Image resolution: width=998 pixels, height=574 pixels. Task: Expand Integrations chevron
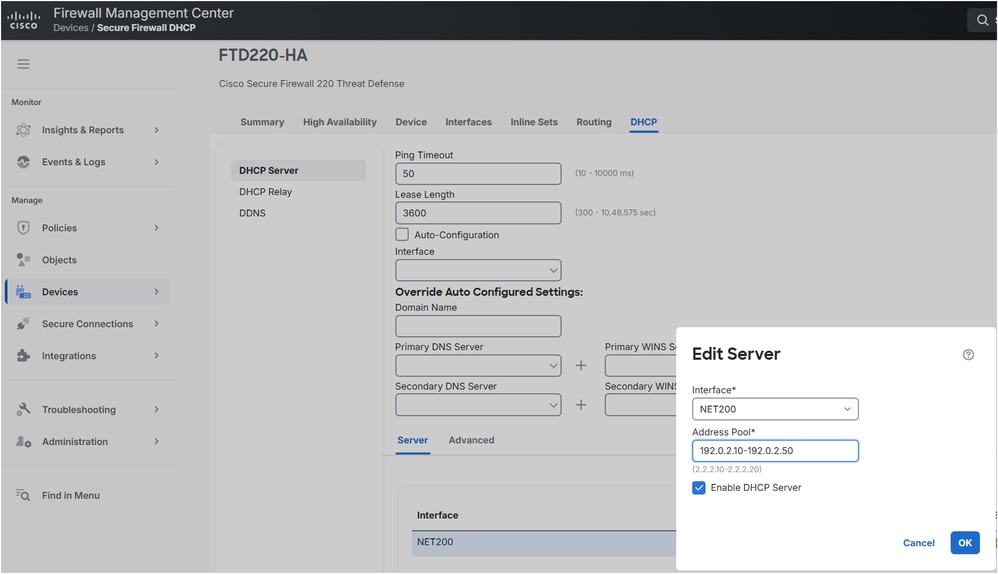(x=157, y=355)
